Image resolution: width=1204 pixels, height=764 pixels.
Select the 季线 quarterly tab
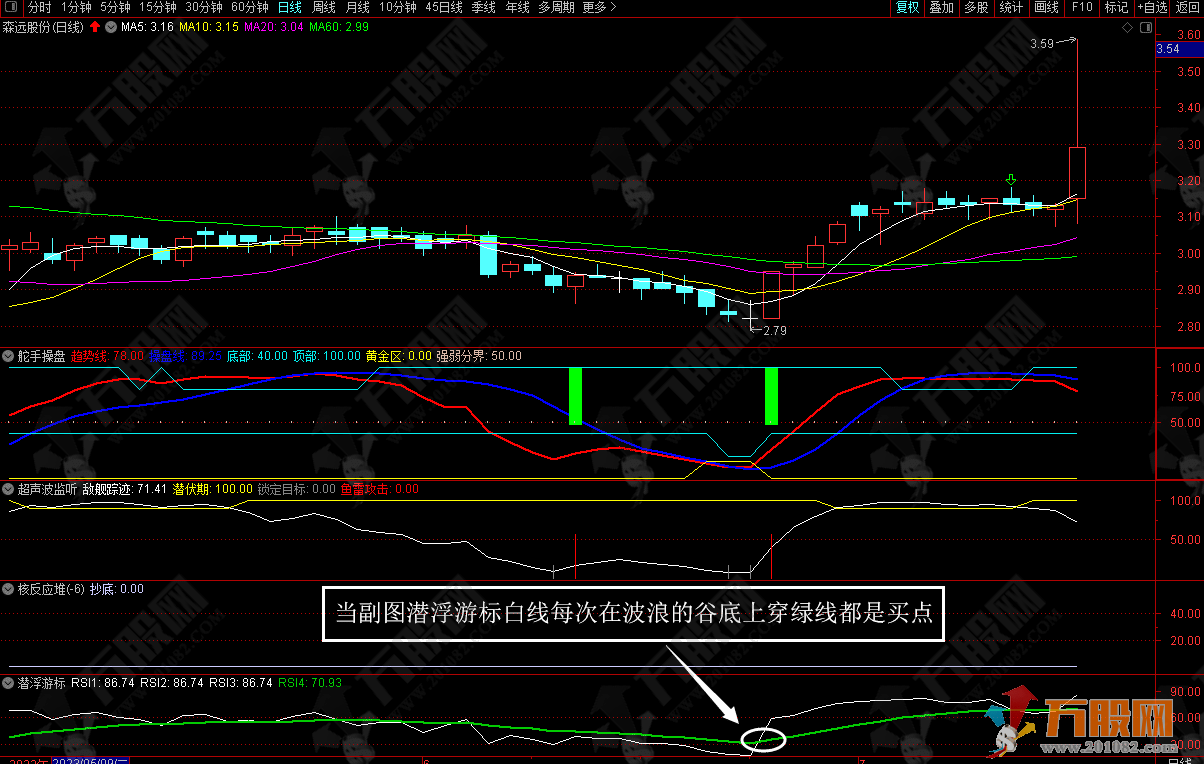483,7
